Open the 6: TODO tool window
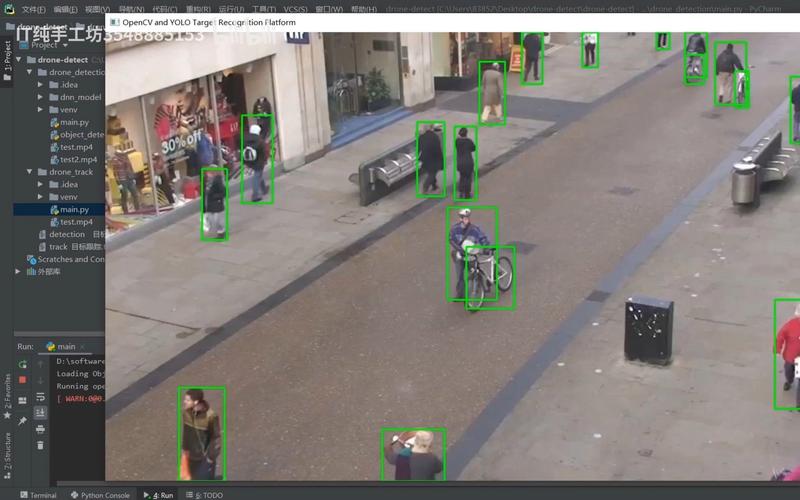800x500 pixels. pyautogui.click(x=205, y=495)
